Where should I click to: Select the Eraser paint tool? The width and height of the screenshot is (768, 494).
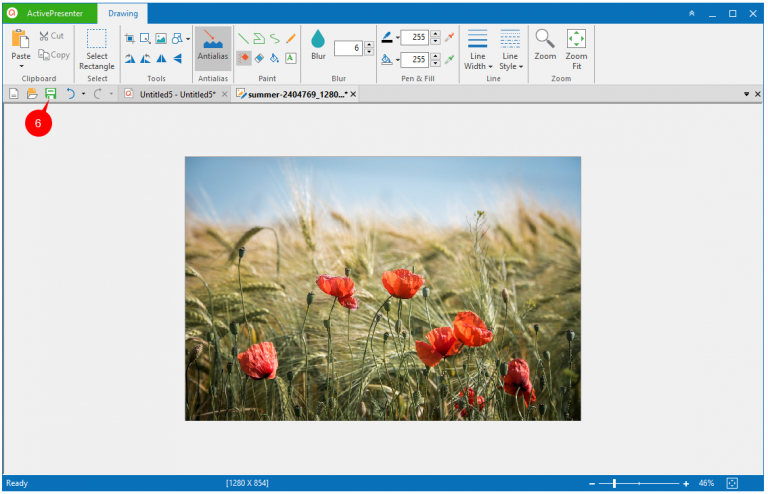pyautogui.click(x=259, y=58)
